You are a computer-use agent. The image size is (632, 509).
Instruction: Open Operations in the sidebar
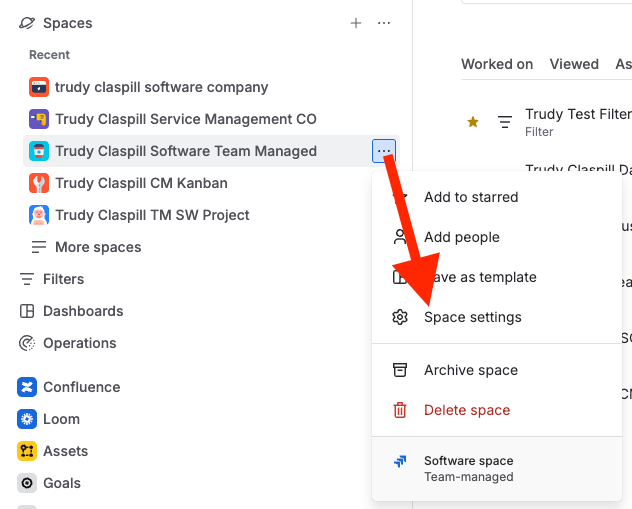point(79,343)
